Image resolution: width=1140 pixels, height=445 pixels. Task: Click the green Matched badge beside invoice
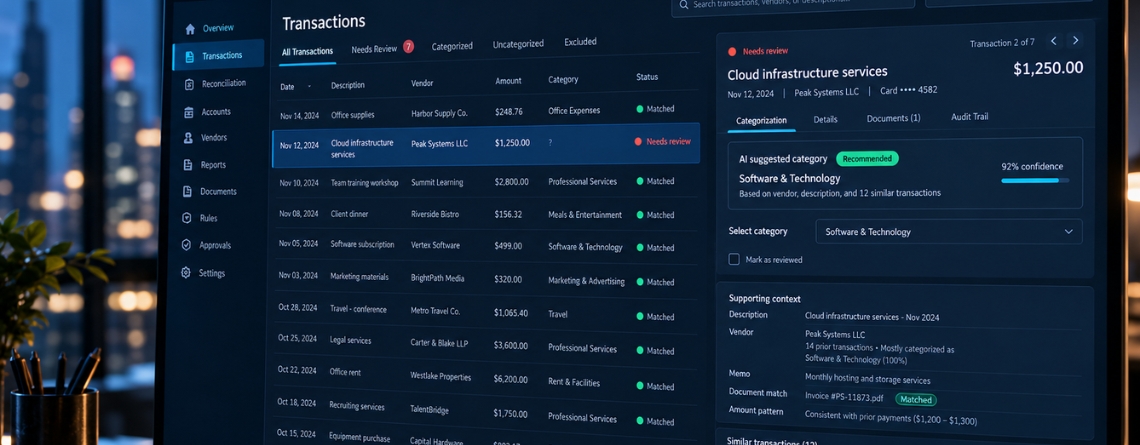(915, 399)
